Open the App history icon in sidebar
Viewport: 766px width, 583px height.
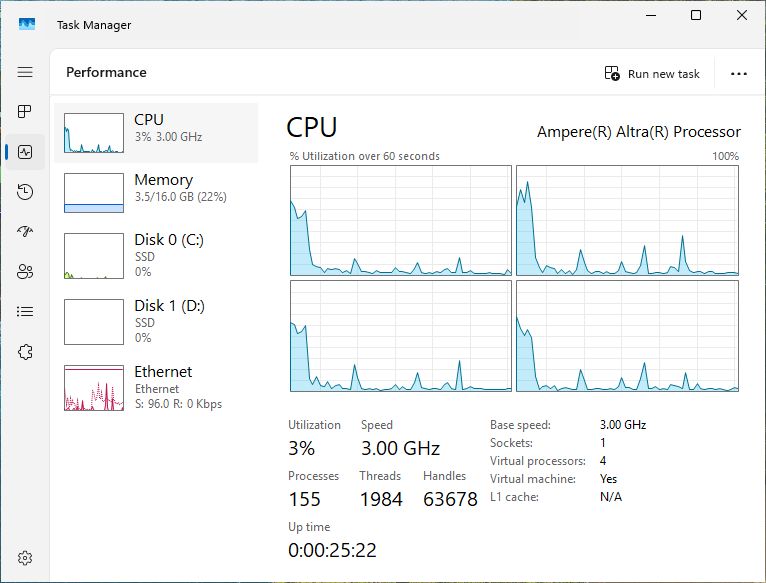click(26, 192)
